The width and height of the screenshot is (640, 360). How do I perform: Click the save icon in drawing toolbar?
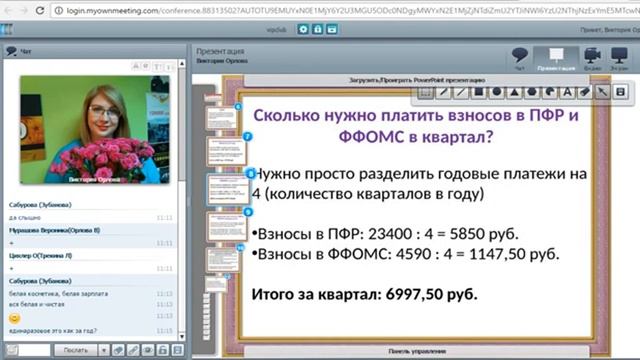620,92
